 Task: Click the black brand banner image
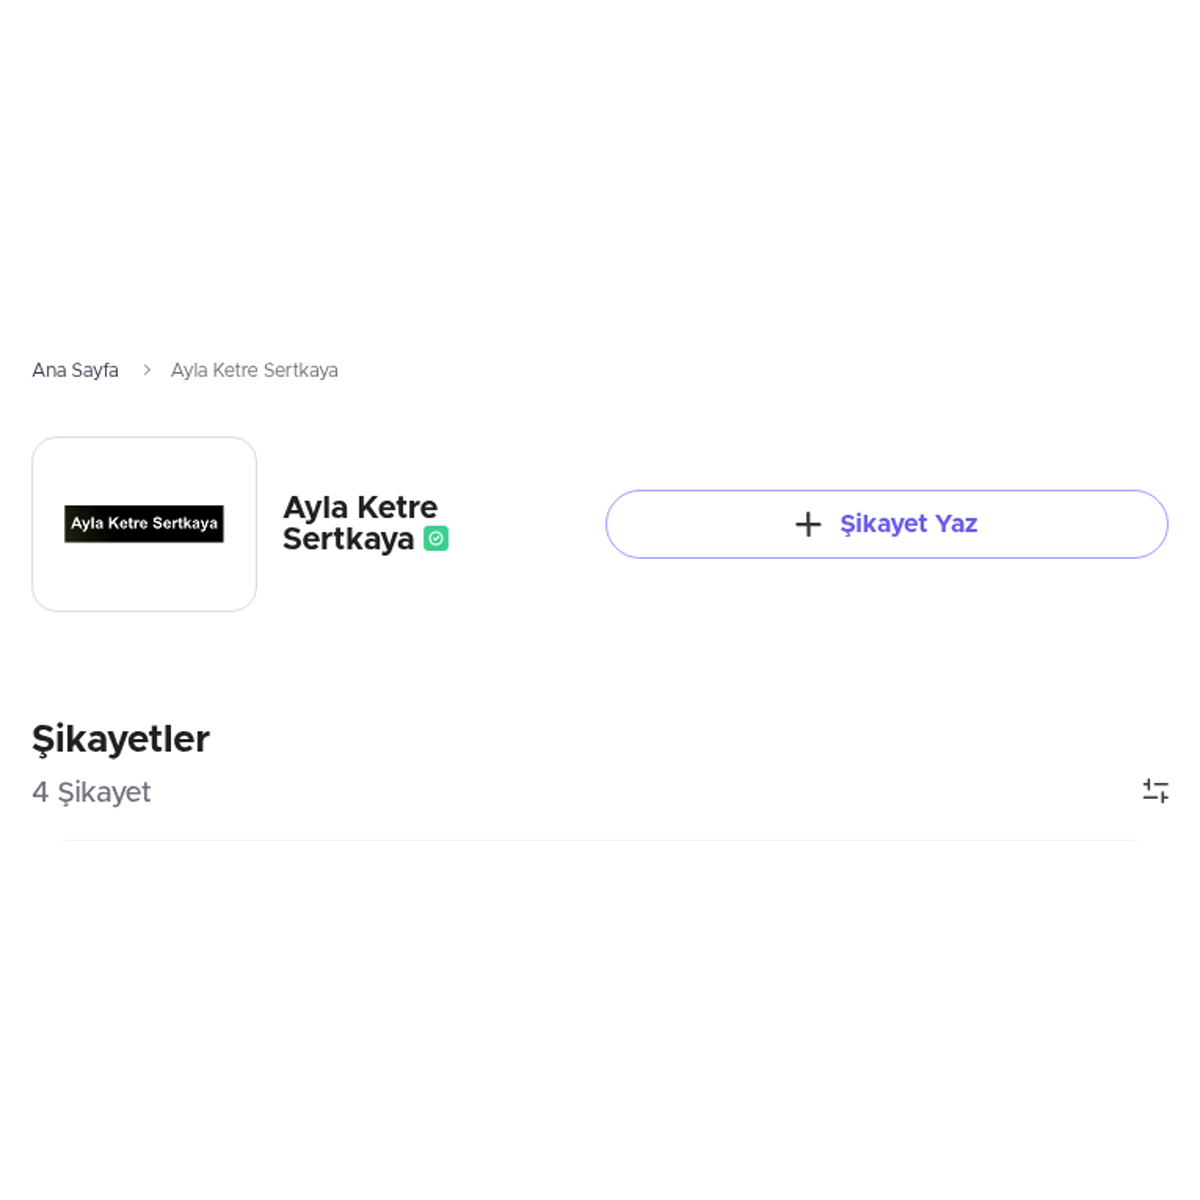tap(144, 524)
